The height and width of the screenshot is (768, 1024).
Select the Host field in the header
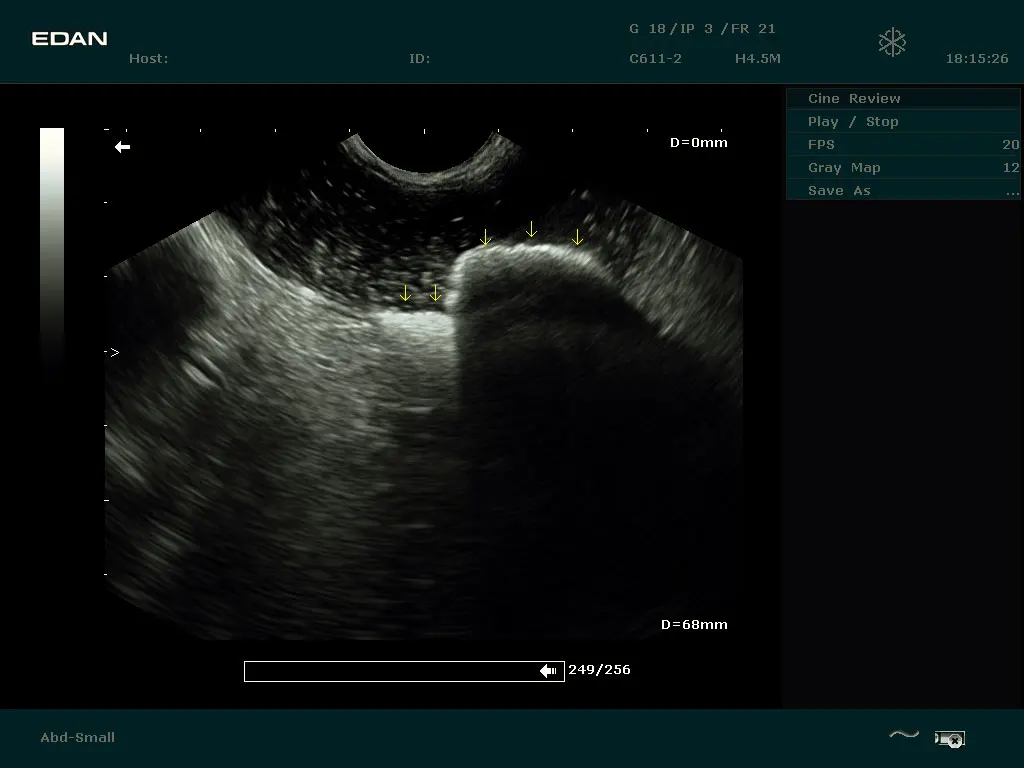click(x=149, y=59)
